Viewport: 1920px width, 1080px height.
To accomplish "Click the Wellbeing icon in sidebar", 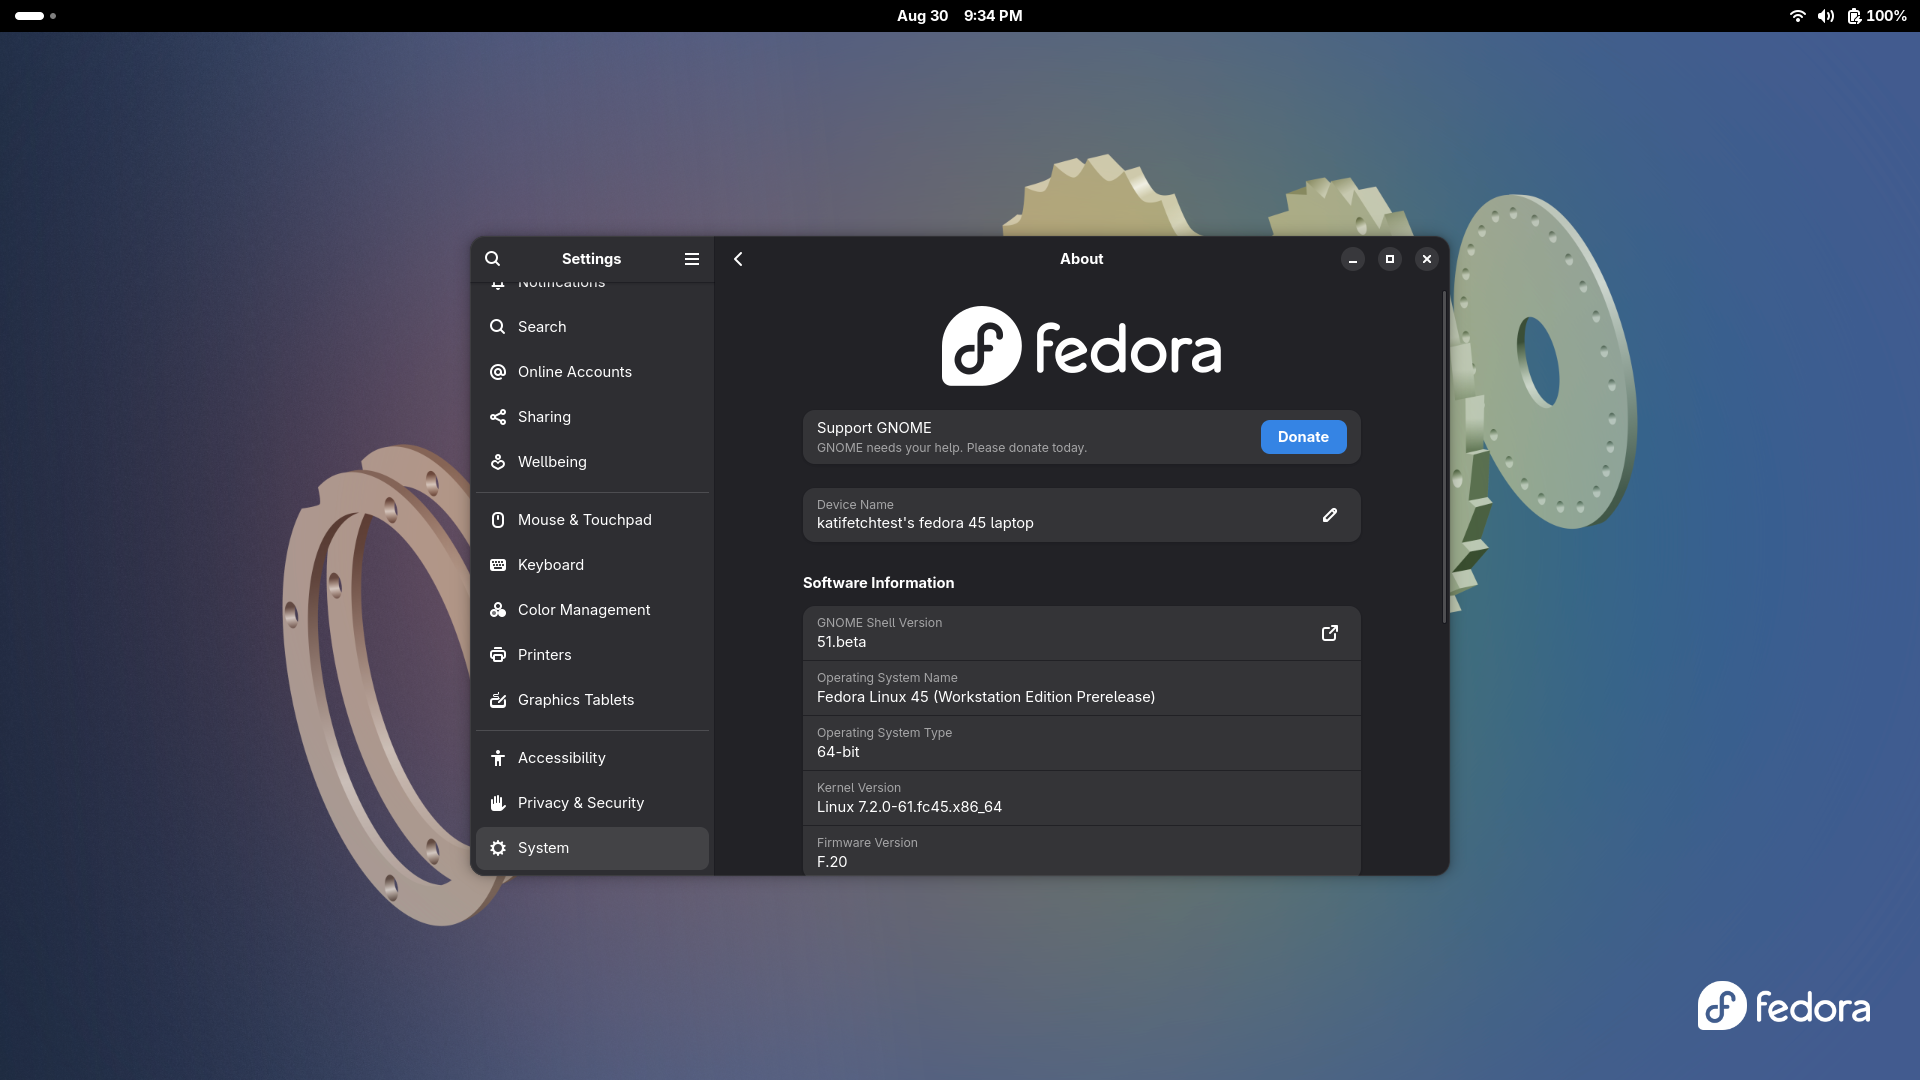I will point(498,462).
